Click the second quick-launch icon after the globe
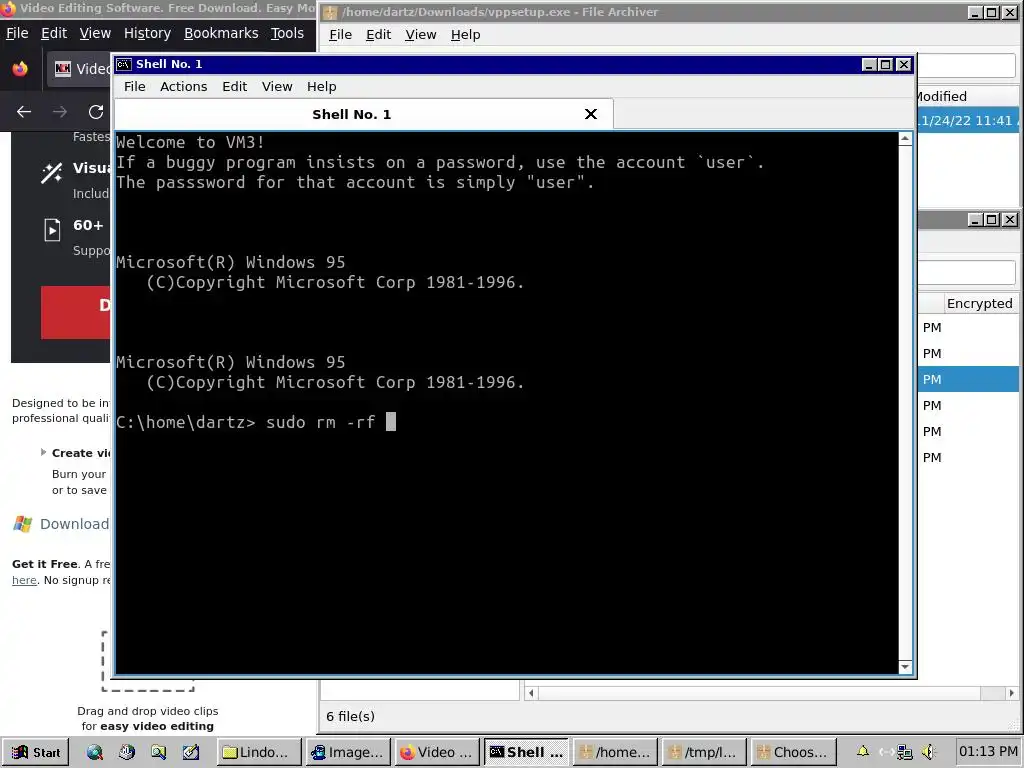 click(127, 752)
